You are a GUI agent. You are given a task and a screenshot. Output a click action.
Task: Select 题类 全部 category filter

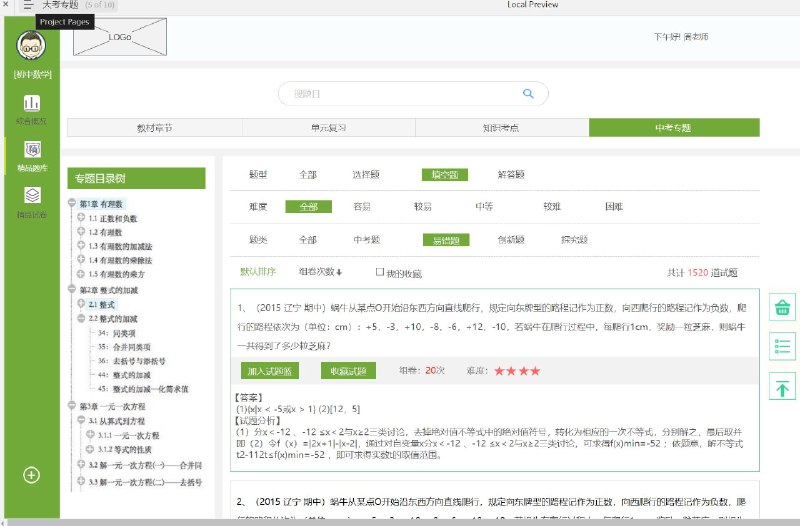click(308, 240)
